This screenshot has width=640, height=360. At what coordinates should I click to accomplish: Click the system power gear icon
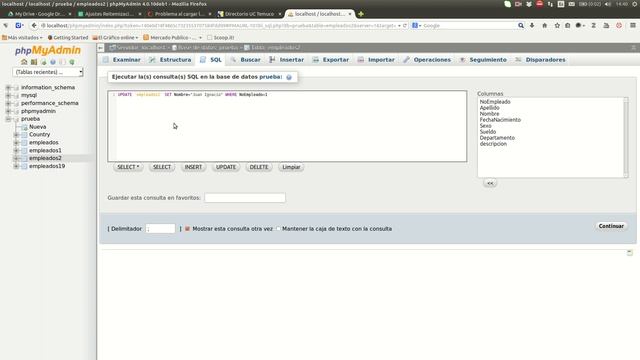(x=635, y=4)
